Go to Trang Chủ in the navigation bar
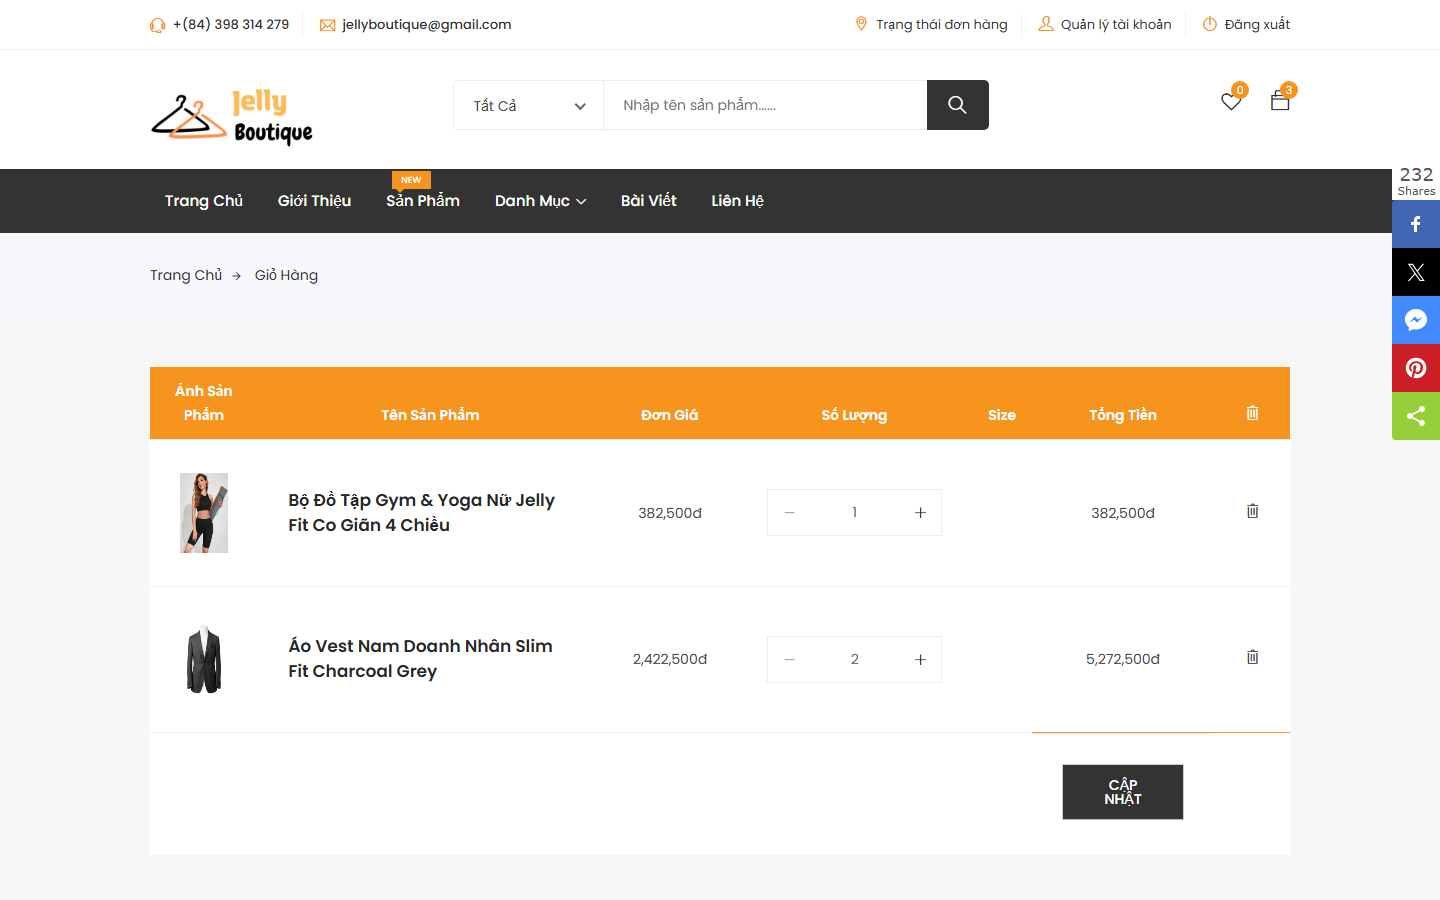The width and height of the screenshot is (1440, 900). click(204, 201)
